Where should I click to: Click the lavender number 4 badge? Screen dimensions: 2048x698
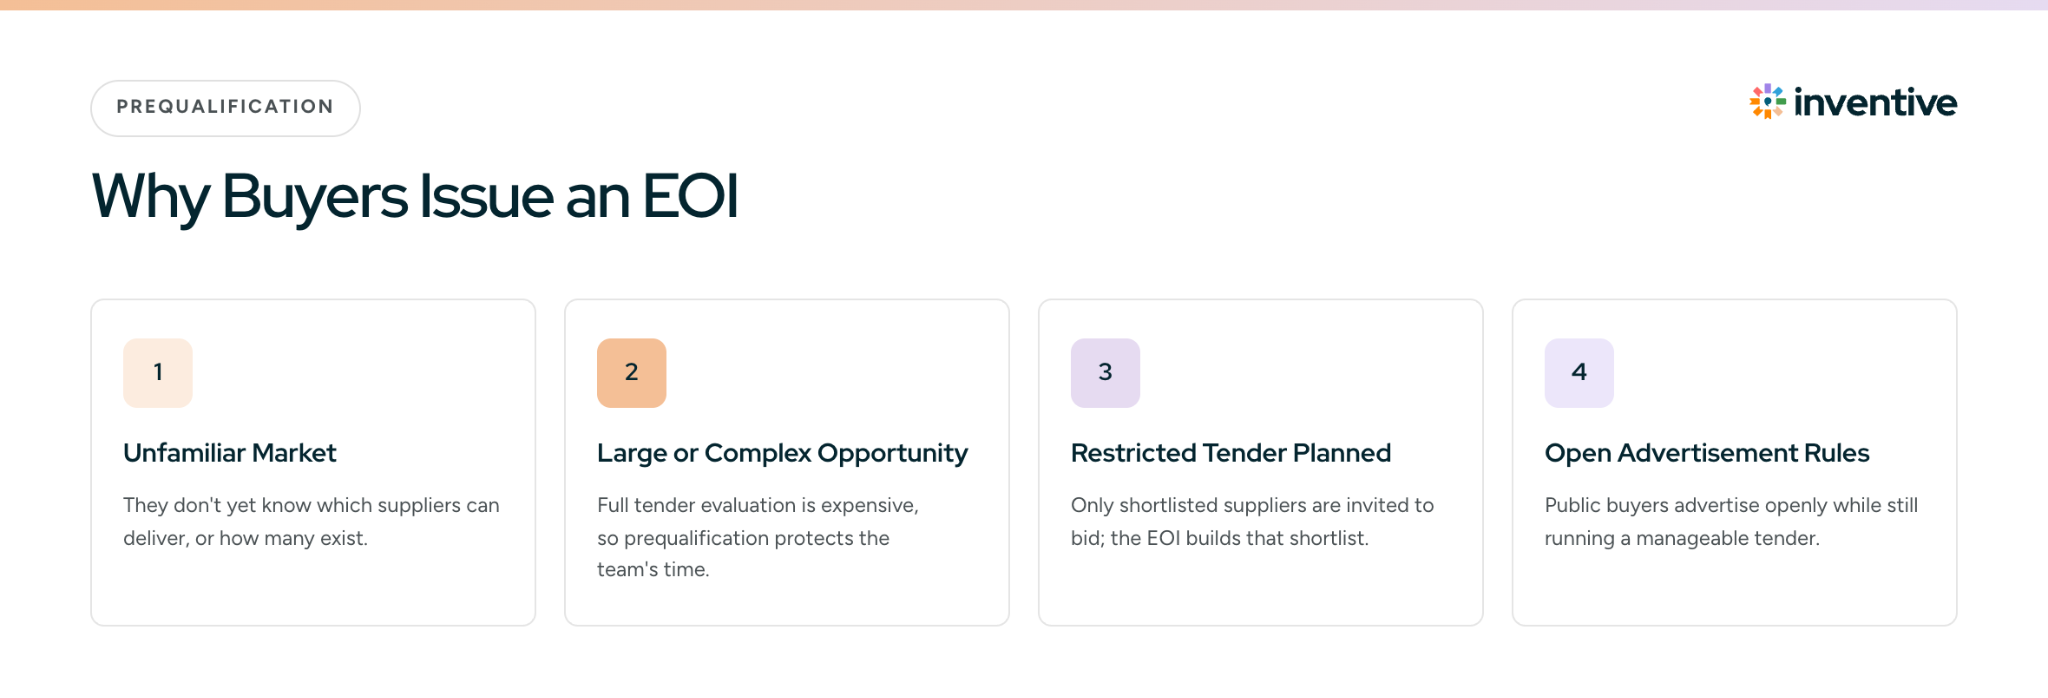[1579, 373]
